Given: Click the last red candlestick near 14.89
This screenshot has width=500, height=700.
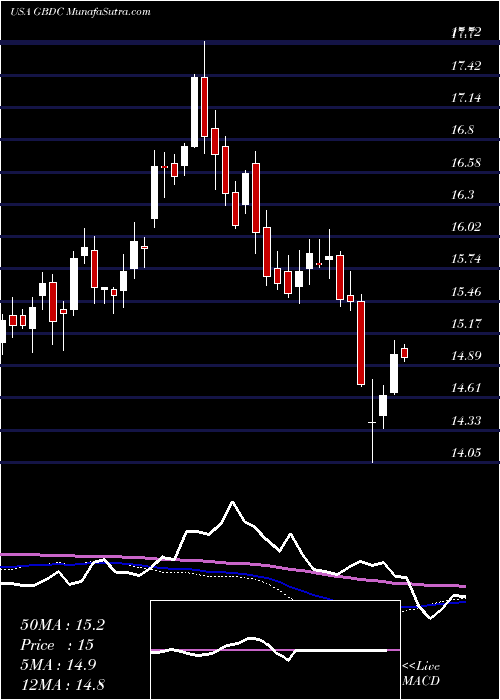Looking at the screenshot, I should [405, 353].
